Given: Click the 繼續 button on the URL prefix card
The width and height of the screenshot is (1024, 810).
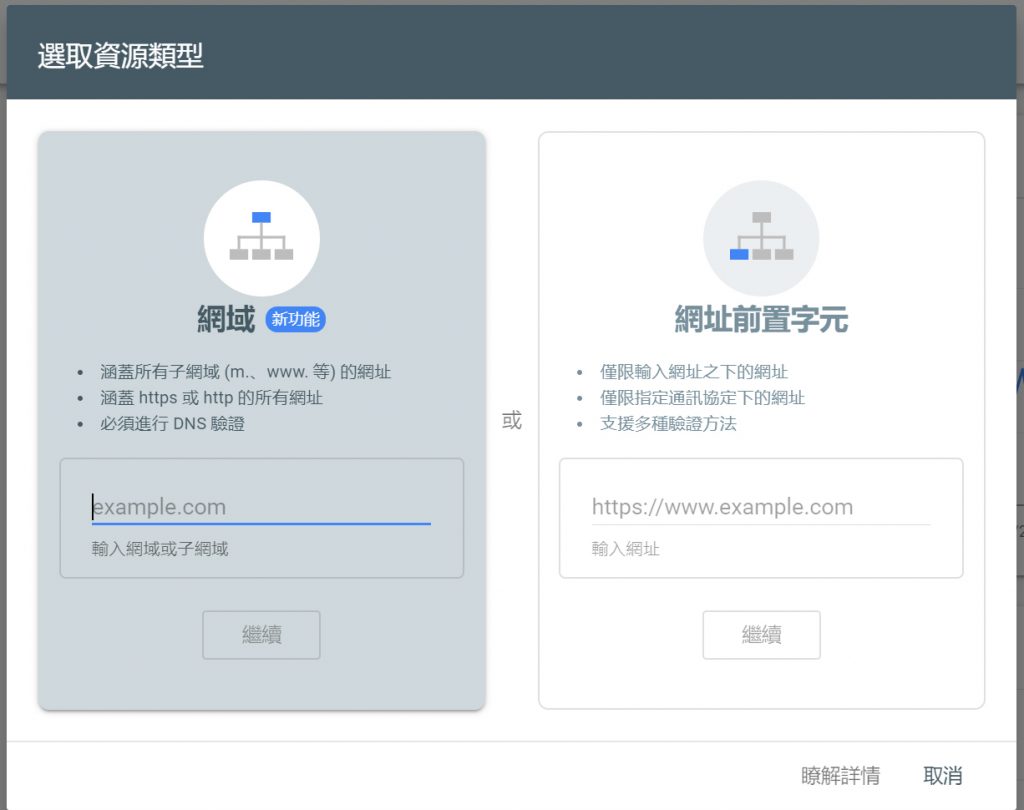Looking at the screenshot, I should tap(762, 634).
